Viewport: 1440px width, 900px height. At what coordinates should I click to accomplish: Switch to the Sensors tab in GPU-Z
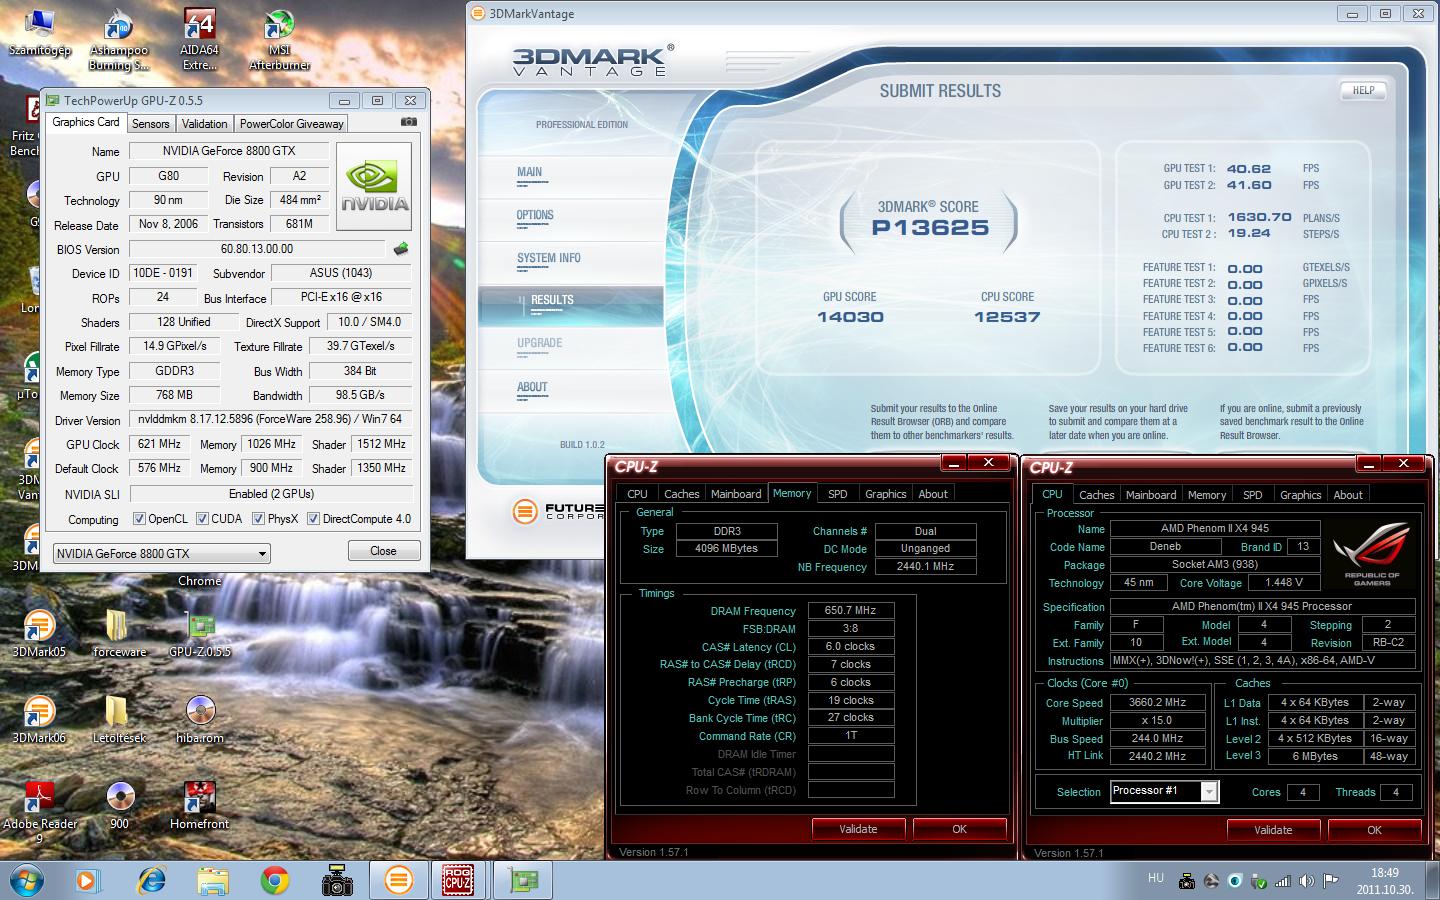click(151, 124)
